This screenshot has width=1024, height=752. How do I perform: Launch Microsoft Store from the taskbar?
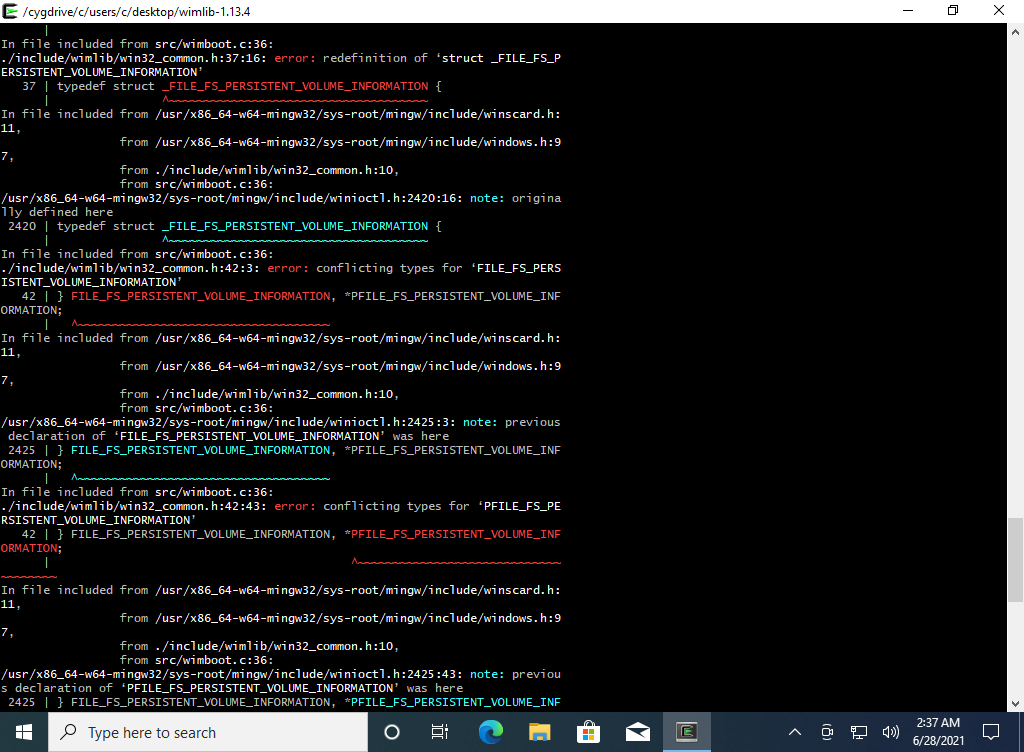coord(588,732)
